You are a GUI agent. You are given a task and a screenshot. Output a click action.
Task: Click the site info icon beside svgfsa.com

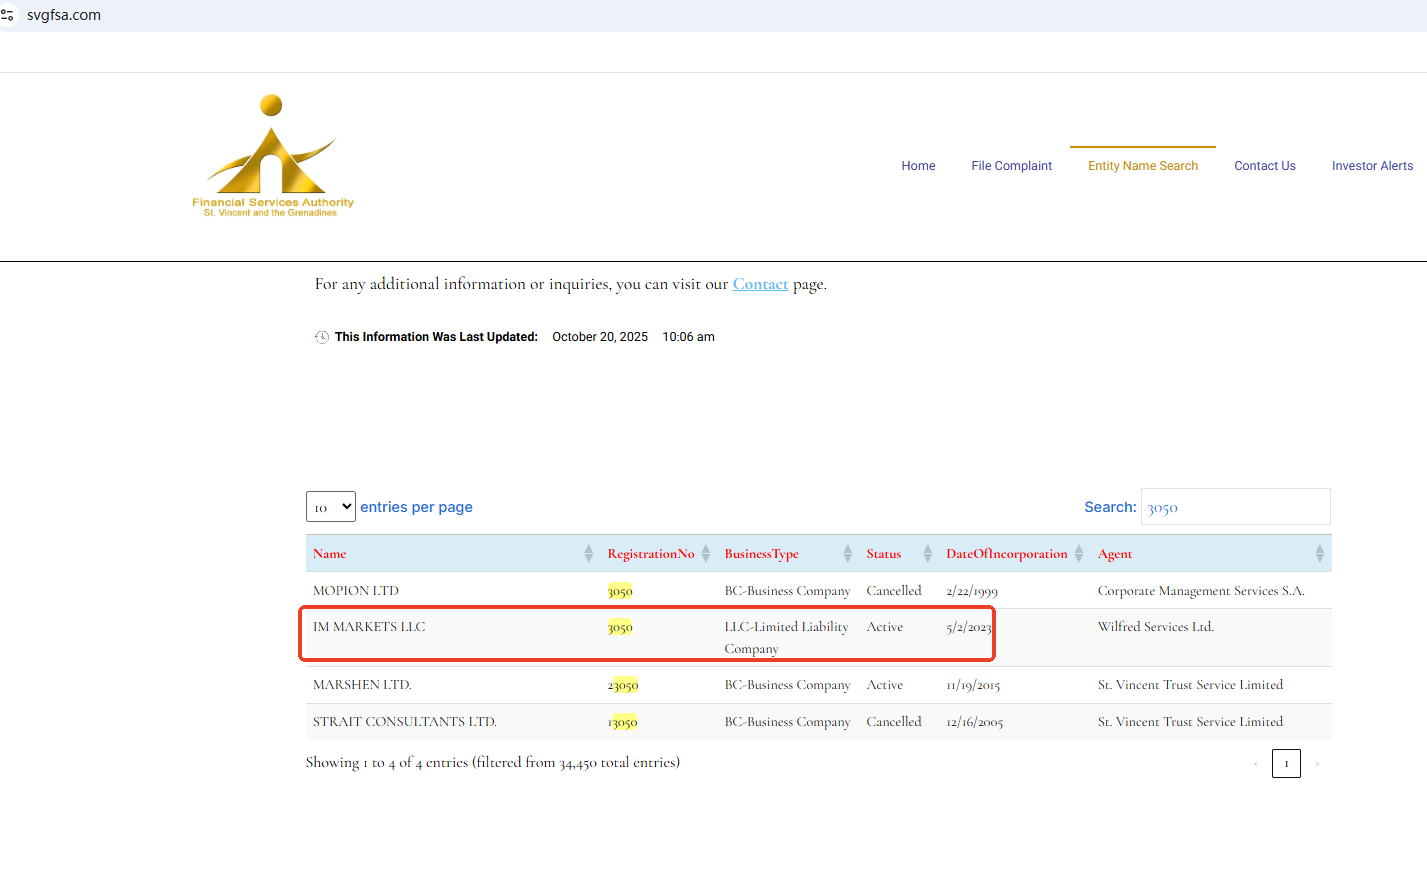[8, 15]
